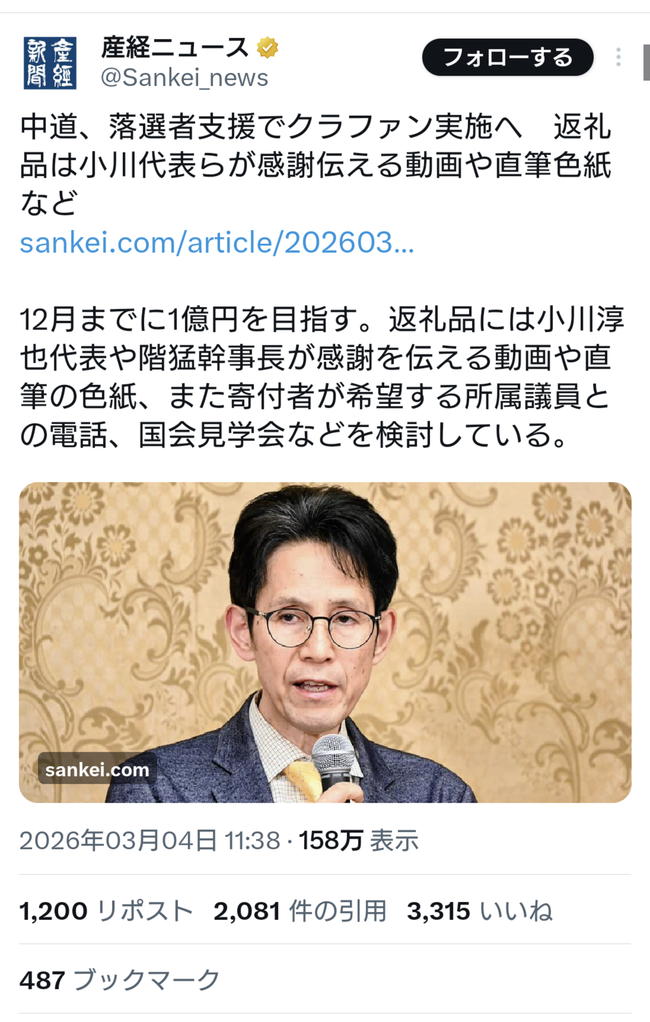This screenshot has height=1022, width=650.
Task: Open the 487 bookmarks count
Action: [x=120, y=980]
